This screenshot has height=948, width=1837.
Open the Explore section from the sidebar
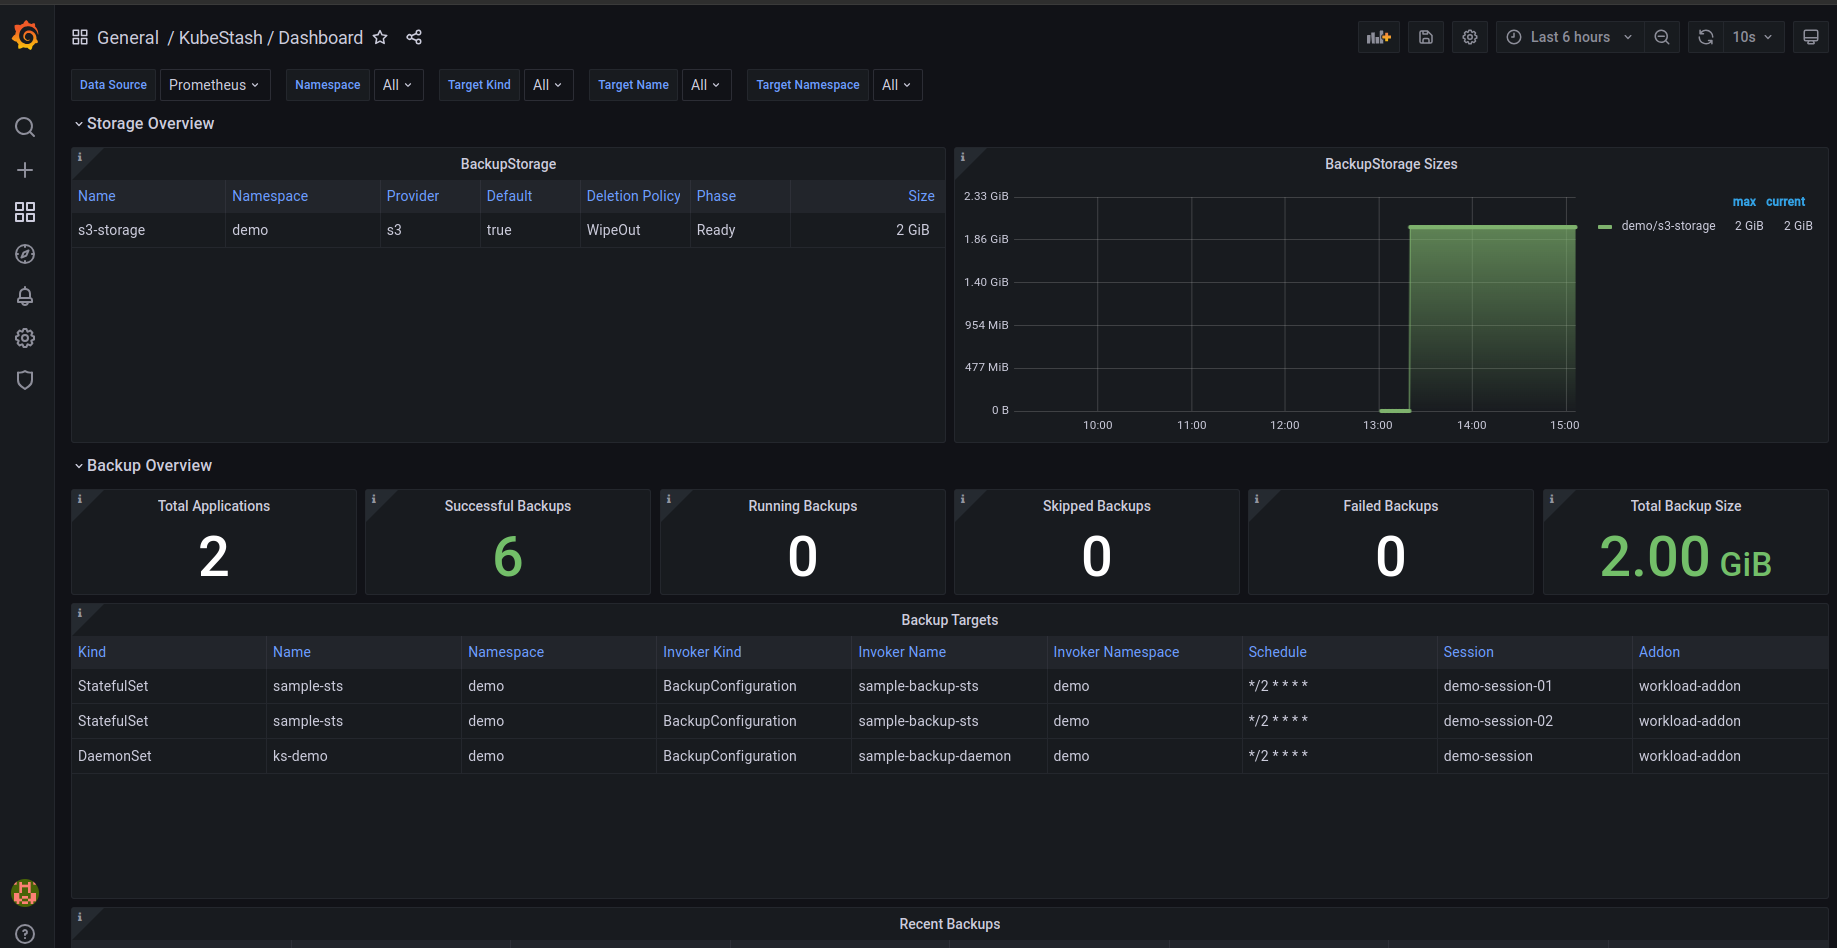(x=25, y=254)
